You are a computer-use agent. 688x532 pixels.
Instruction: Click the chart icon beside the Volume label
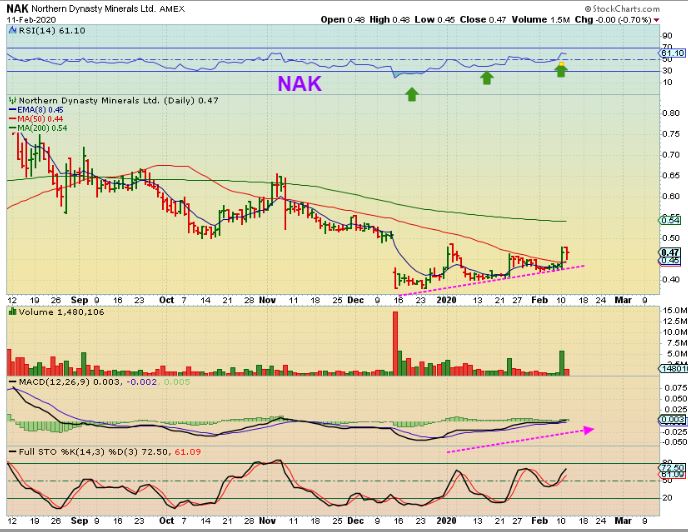click(12, 312)
